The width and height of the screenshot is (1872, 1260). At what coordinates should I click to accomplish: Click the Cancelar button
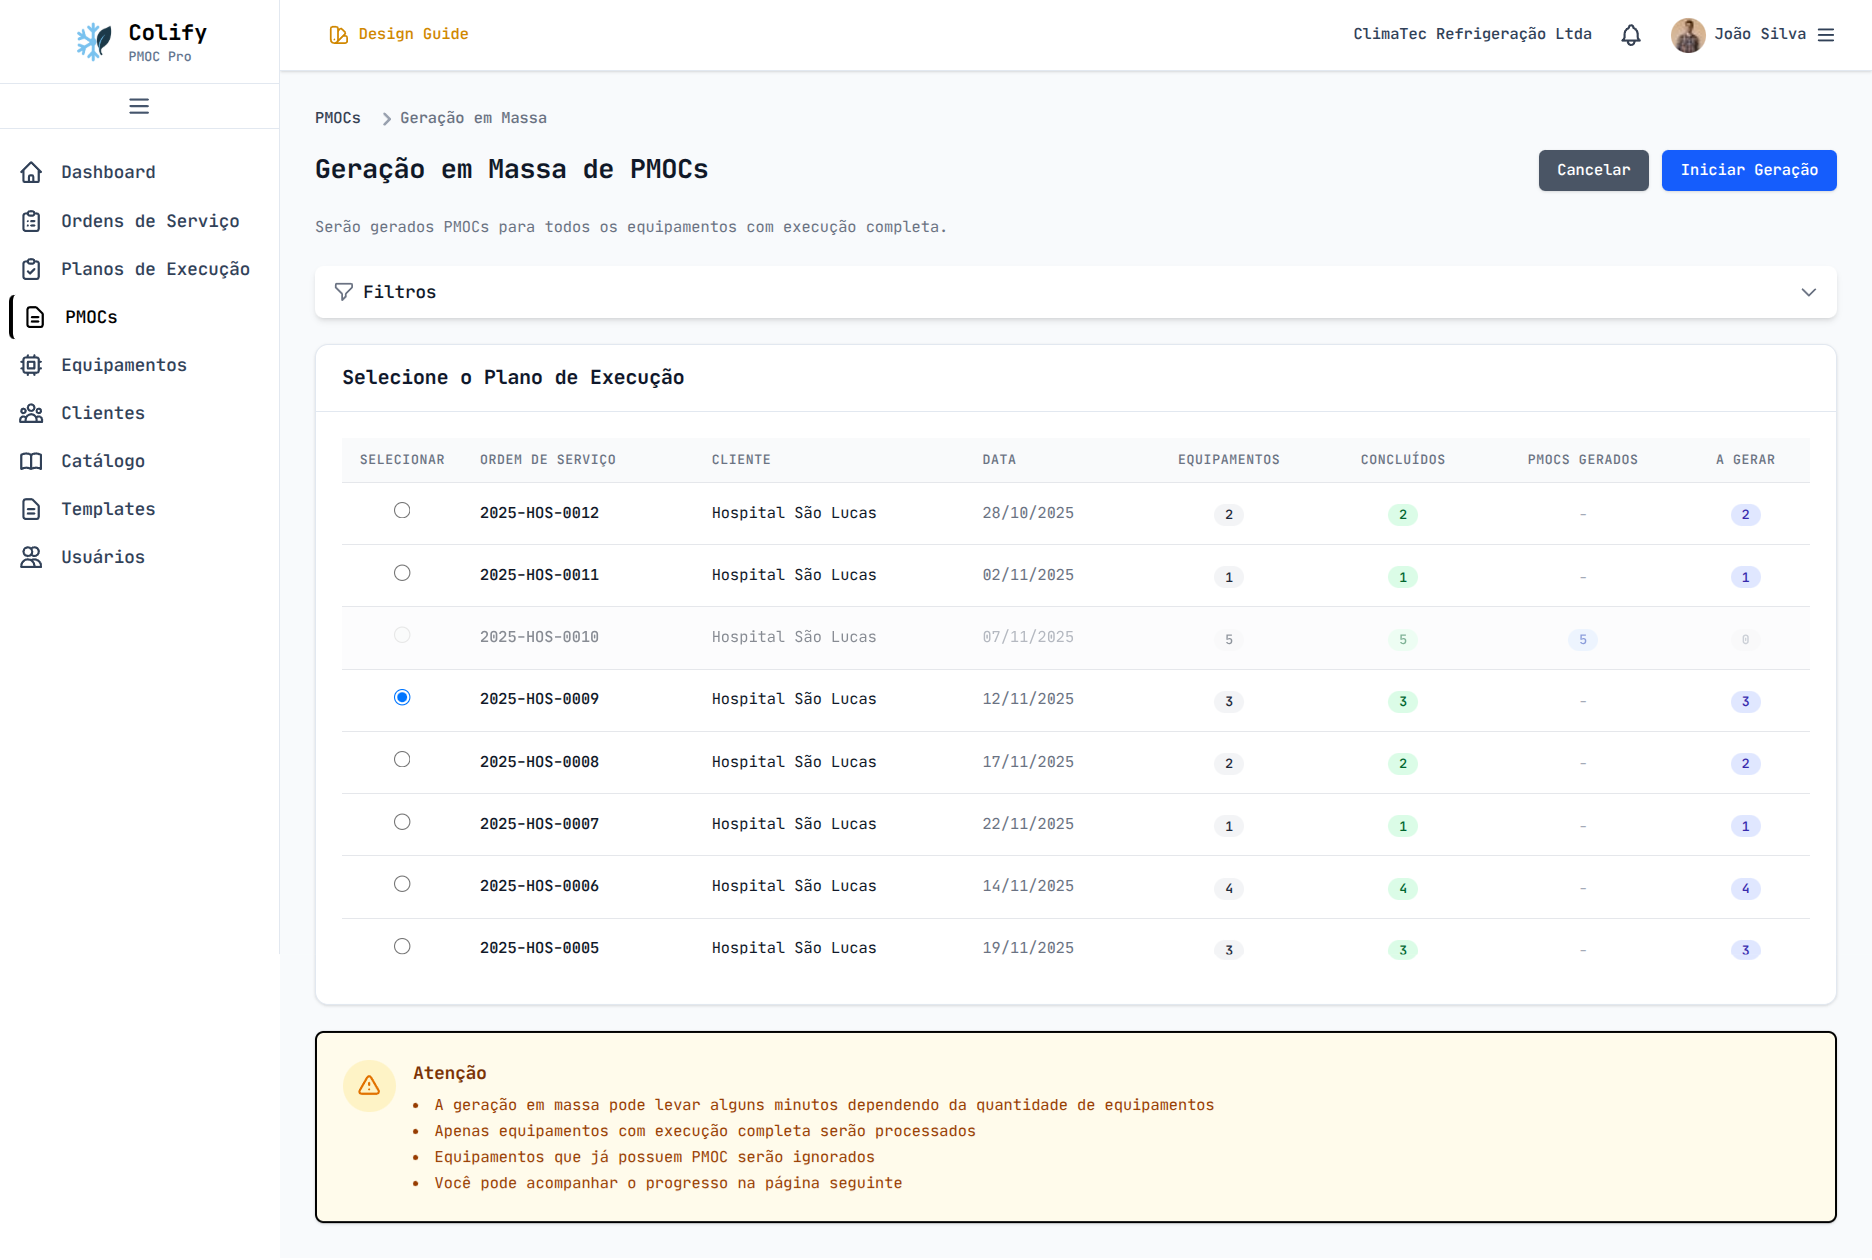coord(1593,170)
